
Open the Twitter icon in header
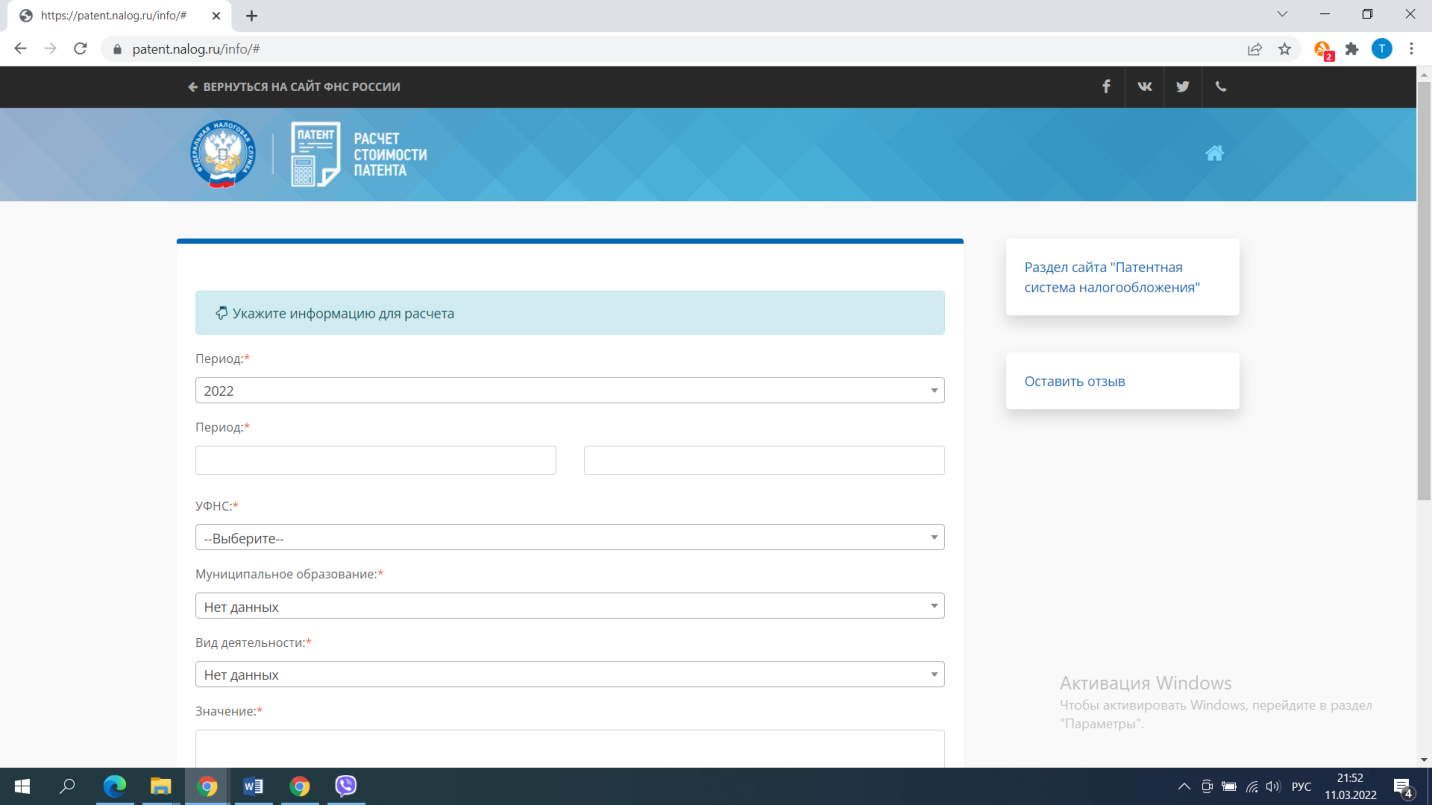click(x=1183, y=87)
